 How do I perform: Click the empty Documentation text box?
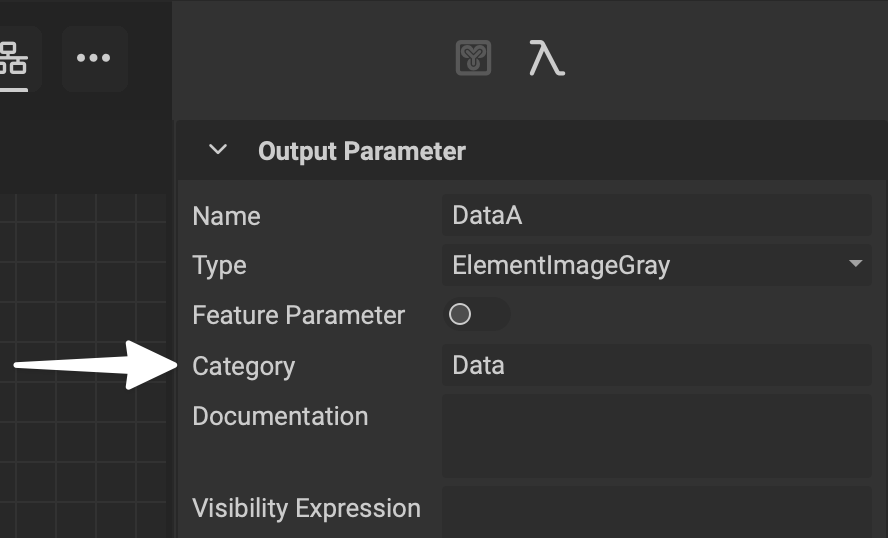[x=655, y=435]
